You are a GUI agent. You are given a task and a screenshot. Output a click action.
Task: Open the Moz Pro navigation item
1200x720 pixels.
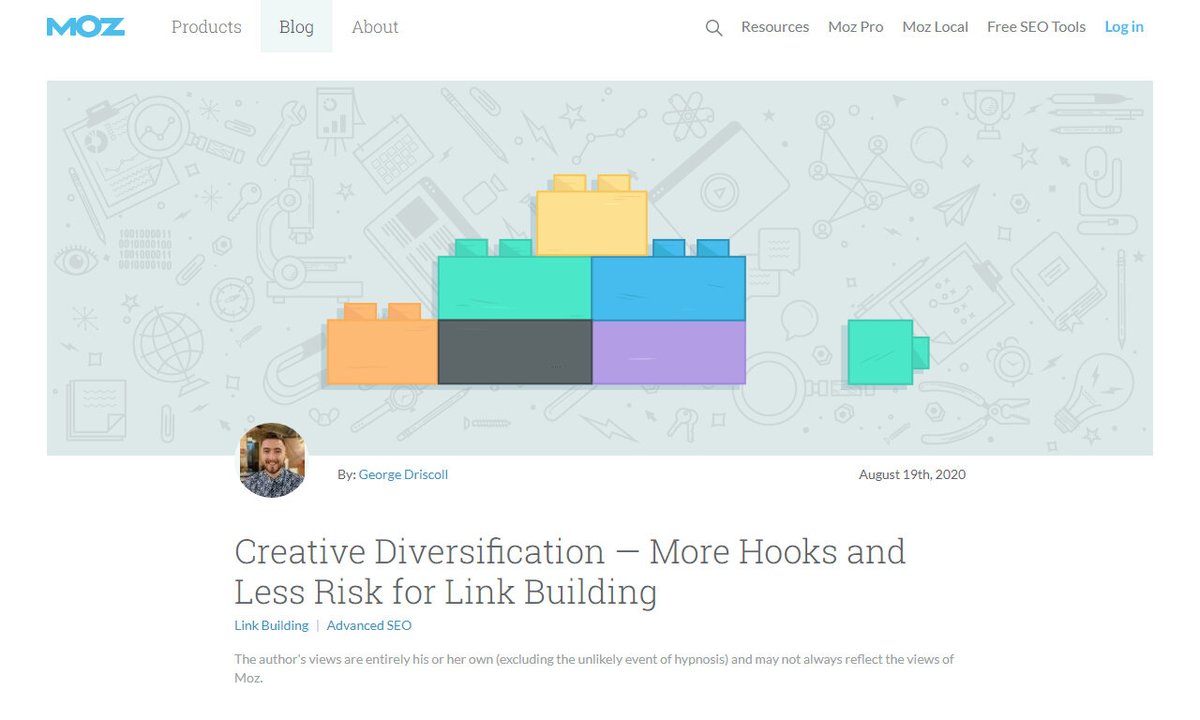[x=855, y=27]
